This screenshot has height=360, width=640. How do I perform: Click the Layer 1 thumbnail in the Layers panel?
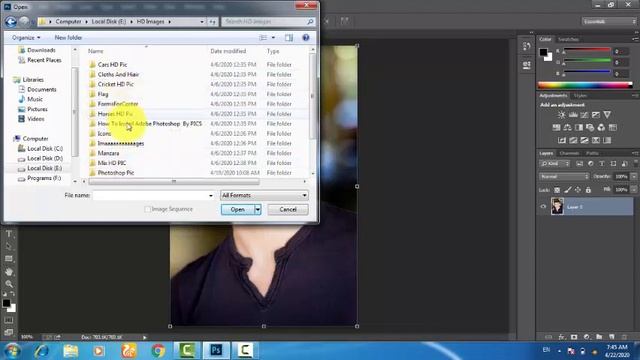557,207
